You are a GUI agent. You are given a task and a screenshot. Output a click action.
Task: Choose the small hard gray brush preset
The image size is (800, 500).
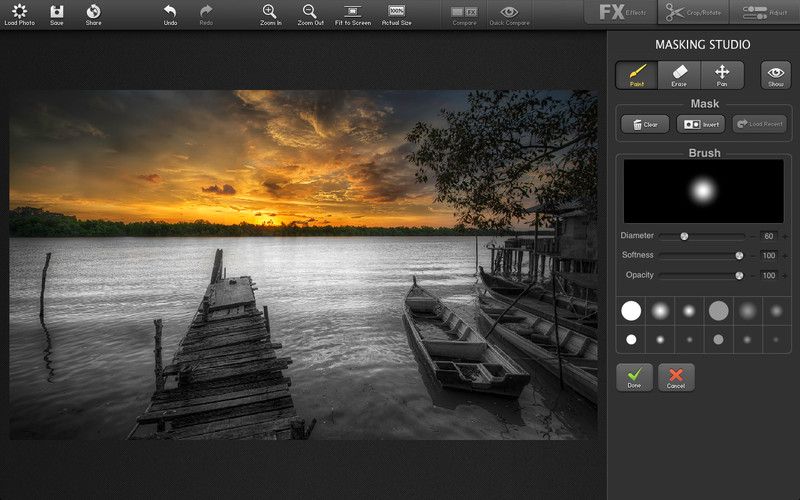718,339
